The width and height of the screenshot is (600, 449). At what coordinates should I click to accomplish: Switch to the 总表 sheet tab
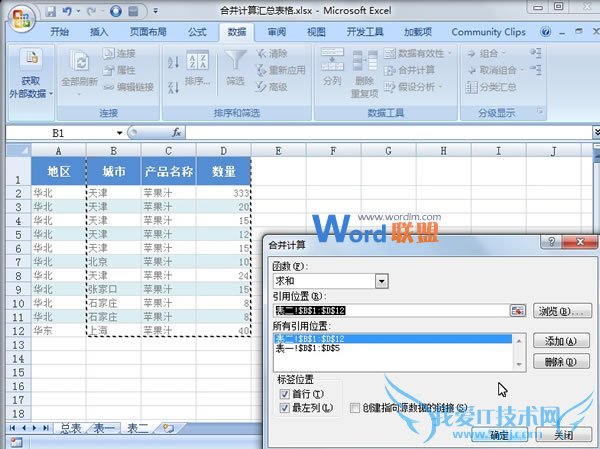tap(70, 428)
